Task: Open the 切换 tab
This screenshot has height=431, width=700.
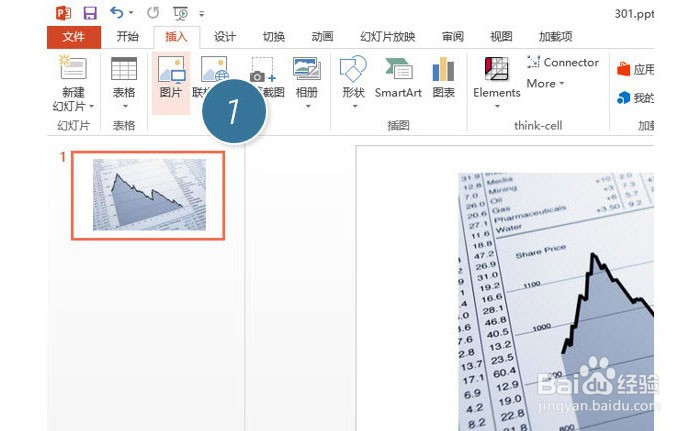Action: 273,37
